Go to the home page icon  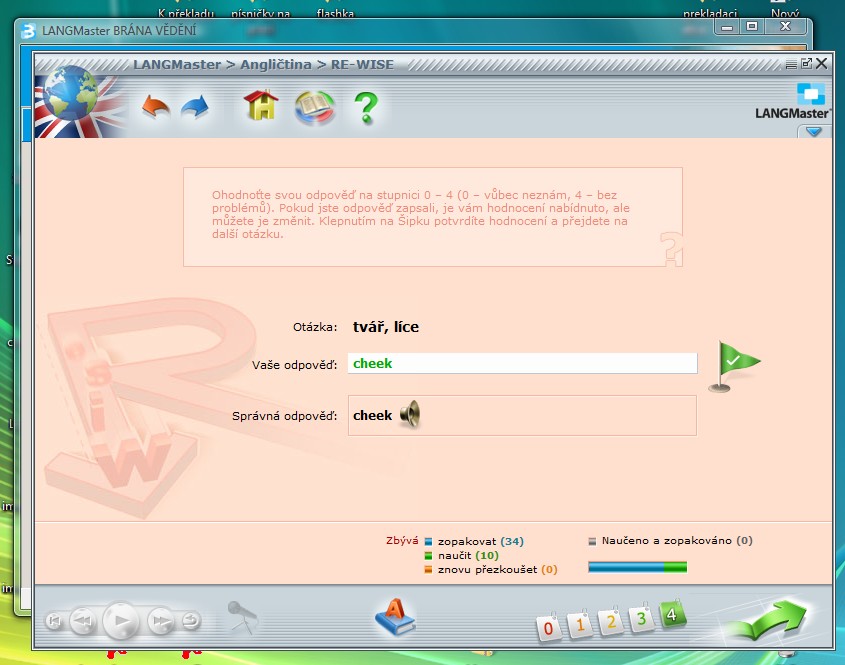coord(261,105)
